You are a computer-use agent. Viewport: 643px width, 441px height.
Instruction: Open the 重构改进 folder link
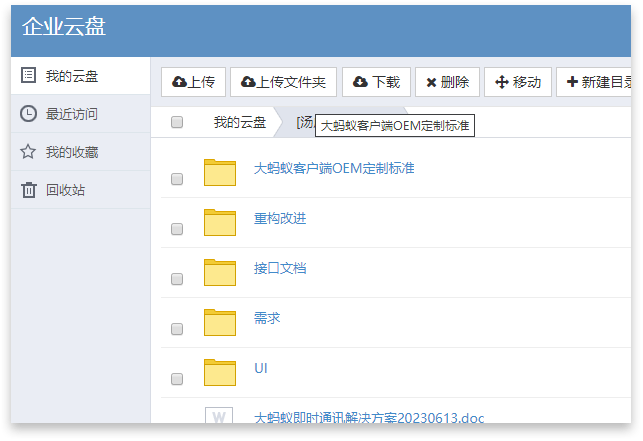pos(280,219)
